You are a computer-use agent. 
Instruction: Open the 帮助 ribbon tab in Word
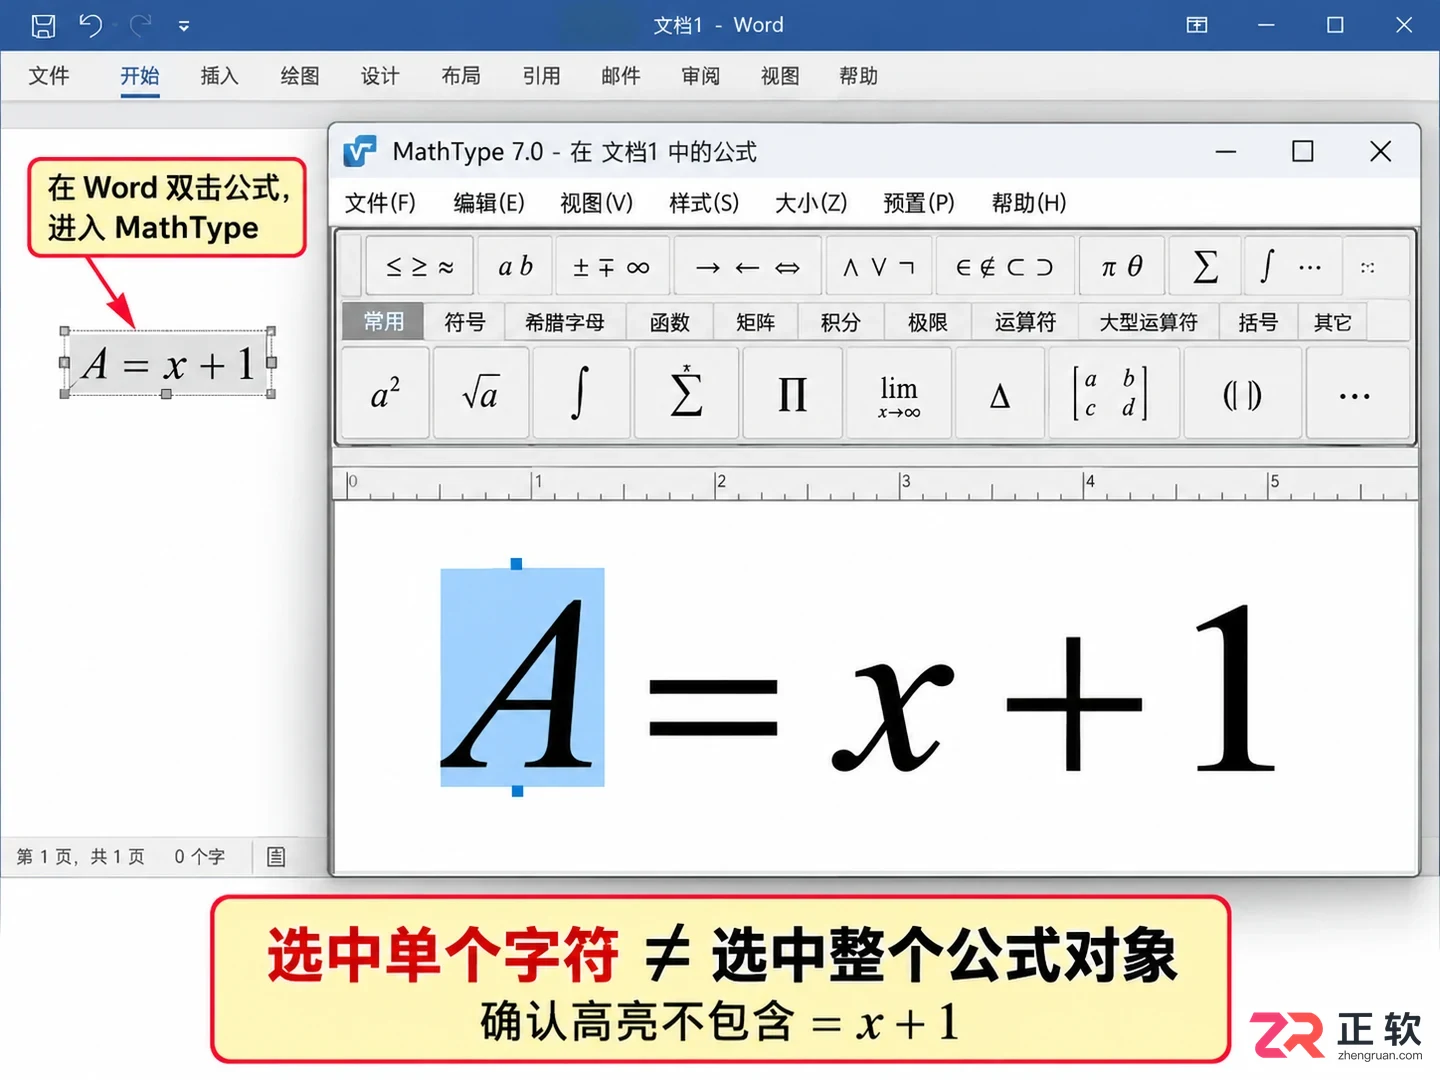click(x=858, y=76)
